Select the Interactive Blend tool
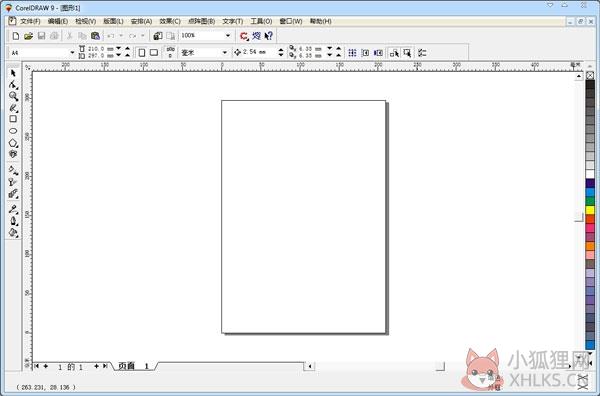Viewport: 600px width, 396px height. point(13,194)
